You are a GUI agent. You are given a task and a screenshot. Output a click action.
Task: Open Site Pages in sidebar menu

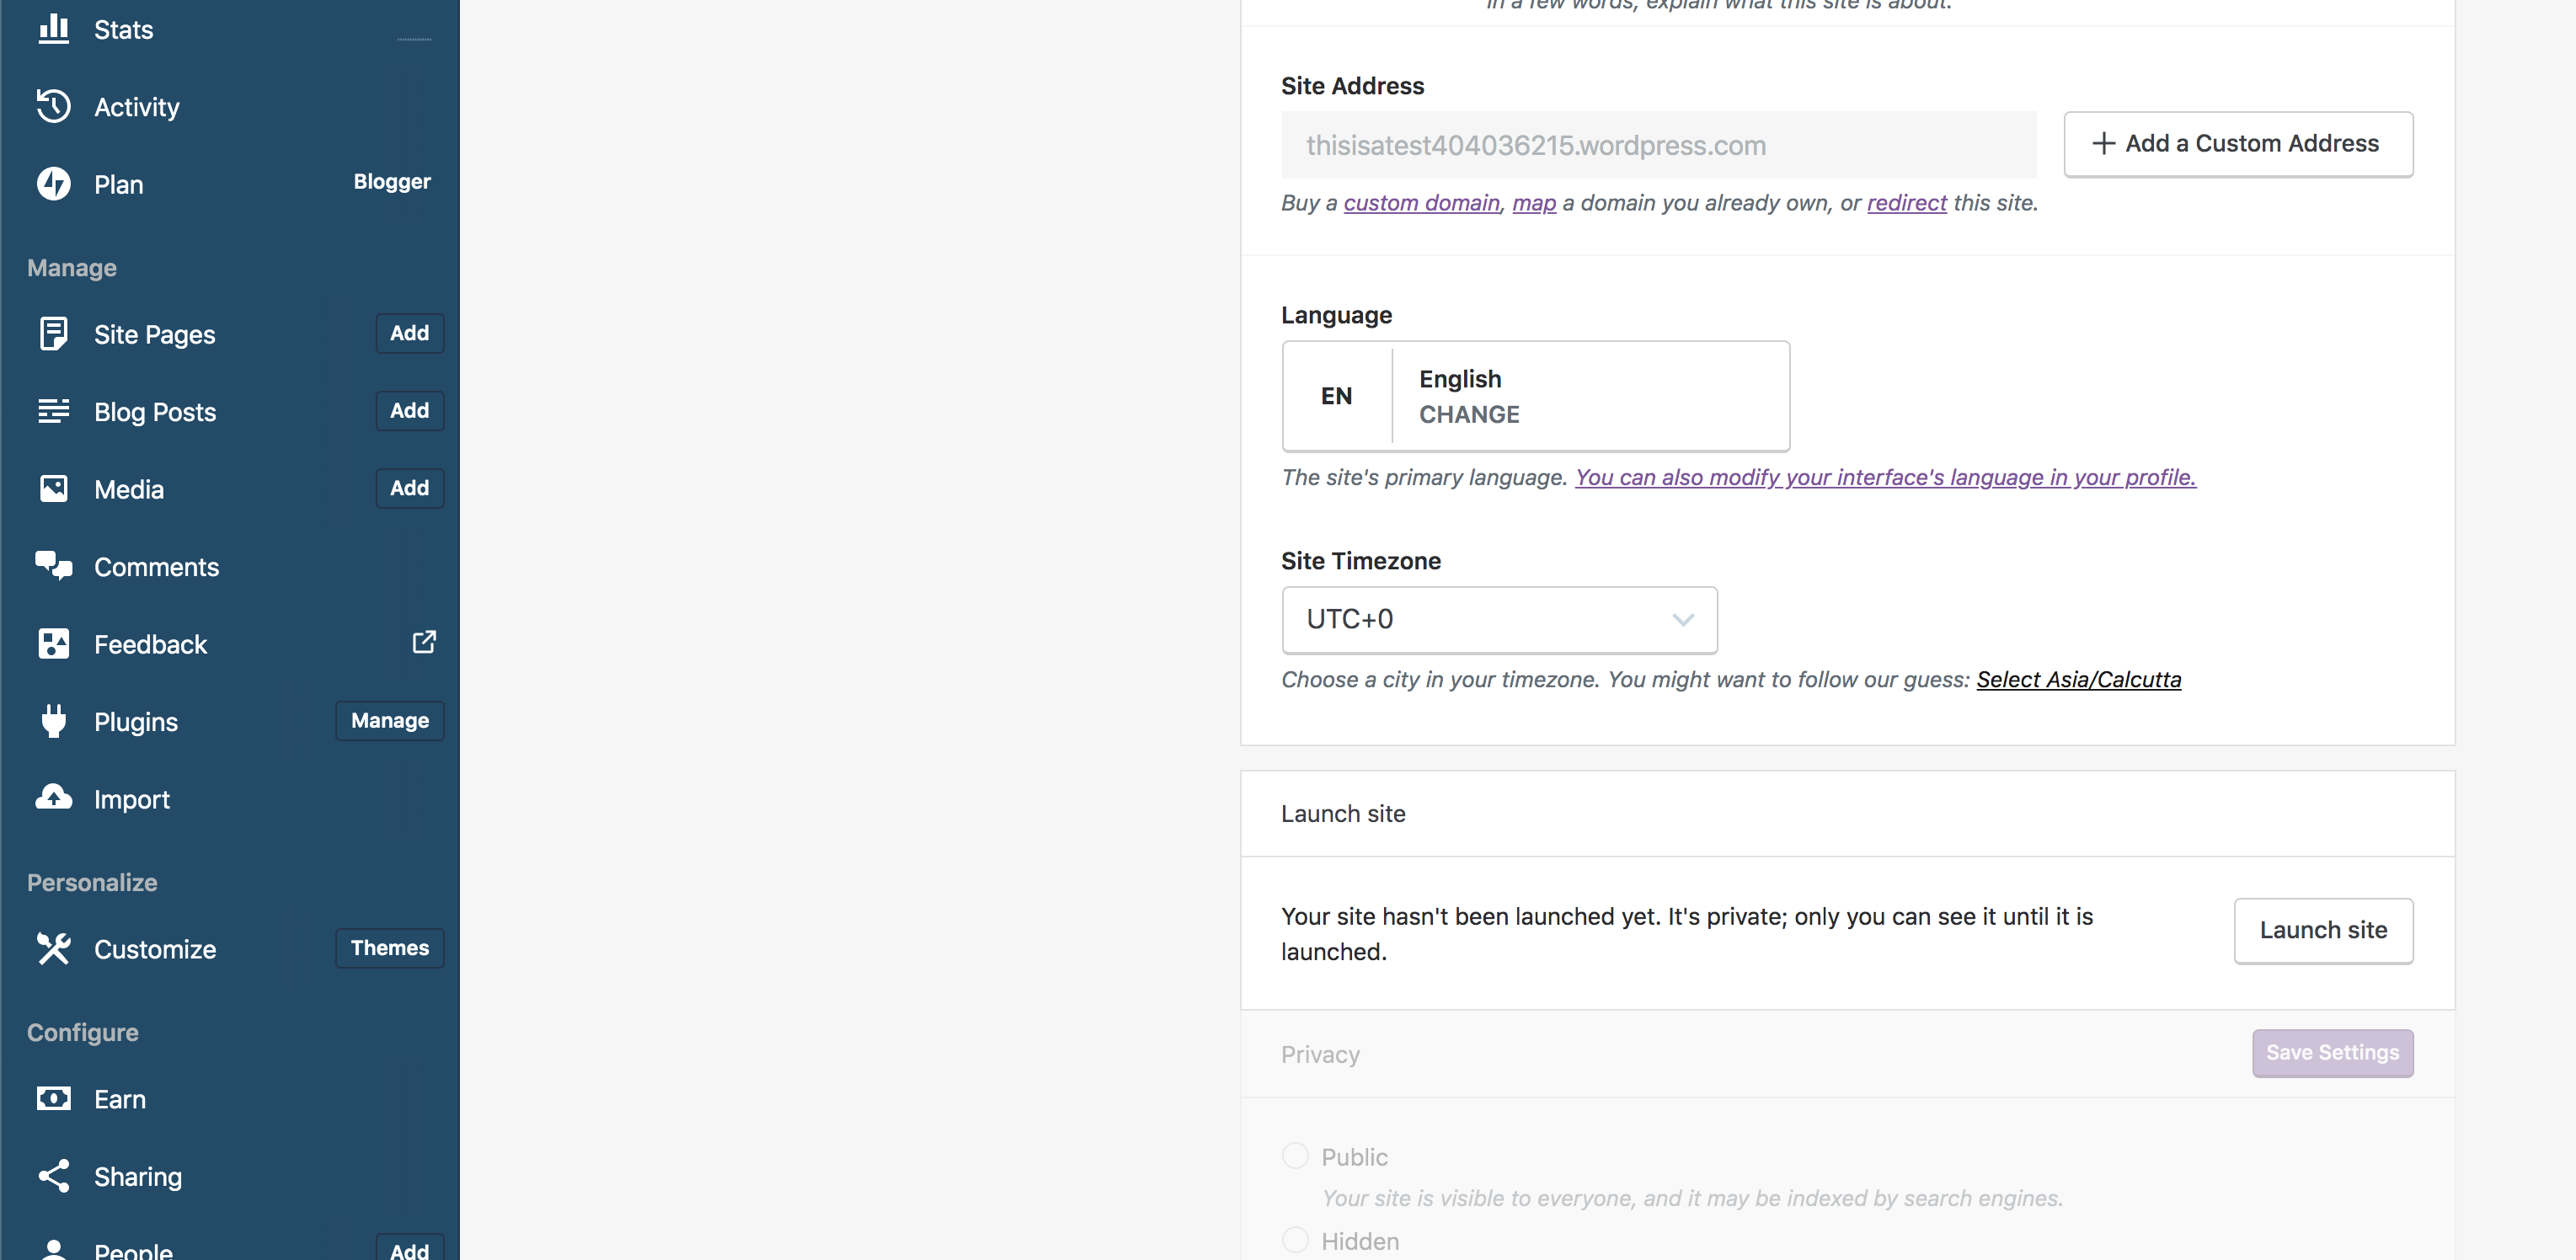click(x=155, y=334)
